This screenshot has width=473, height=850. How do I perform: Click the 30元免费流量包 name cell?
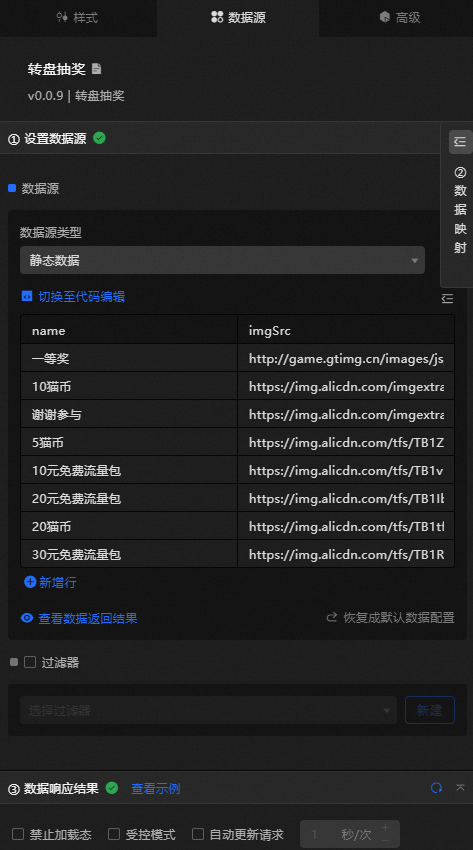(129, 555)
